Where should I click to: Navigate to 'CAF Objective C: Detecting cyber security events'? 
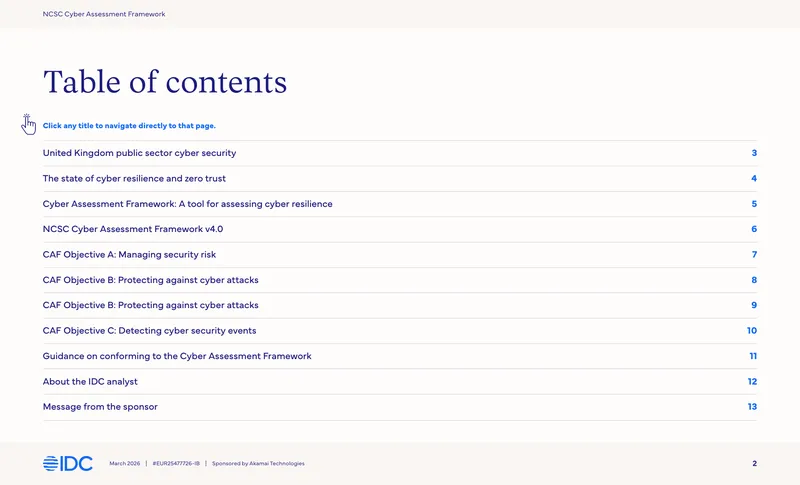click(149, 330)
